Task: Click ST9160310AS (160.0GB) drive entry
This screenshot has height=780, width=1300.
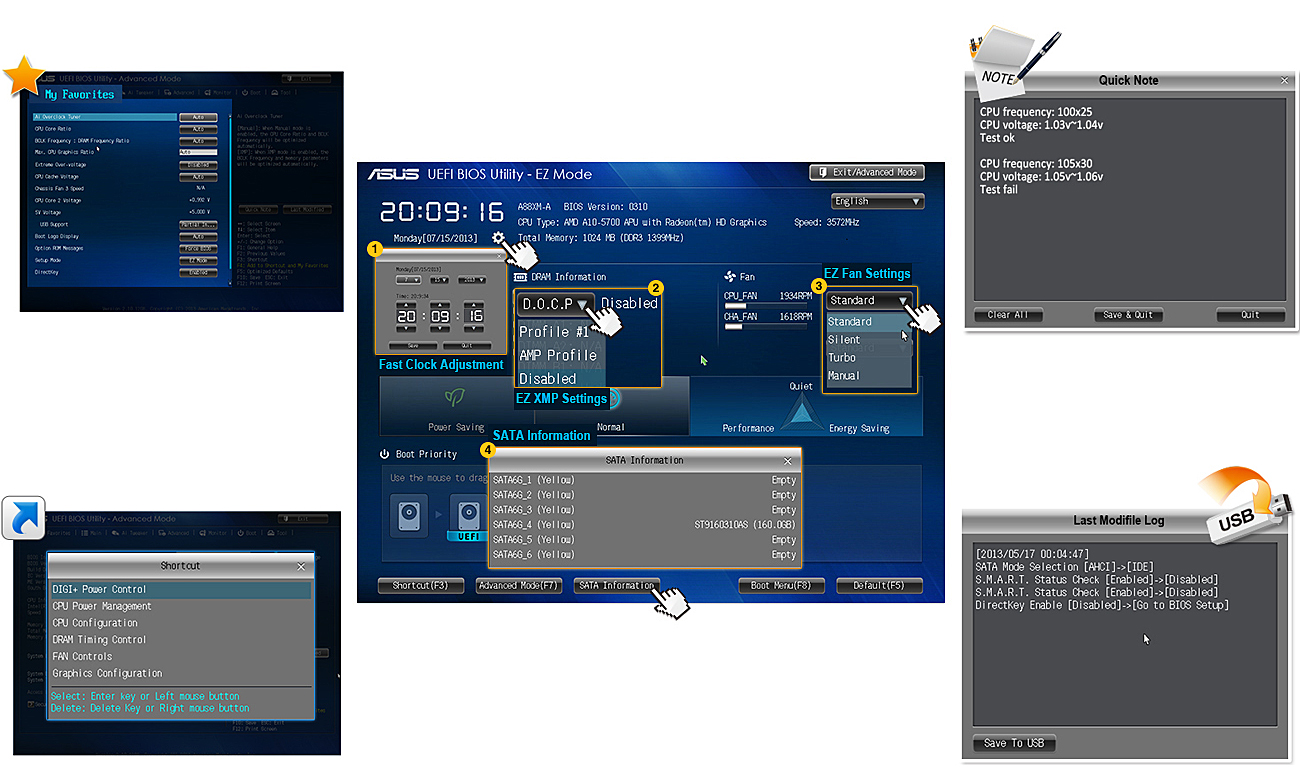Action: [x=745, y=525]
